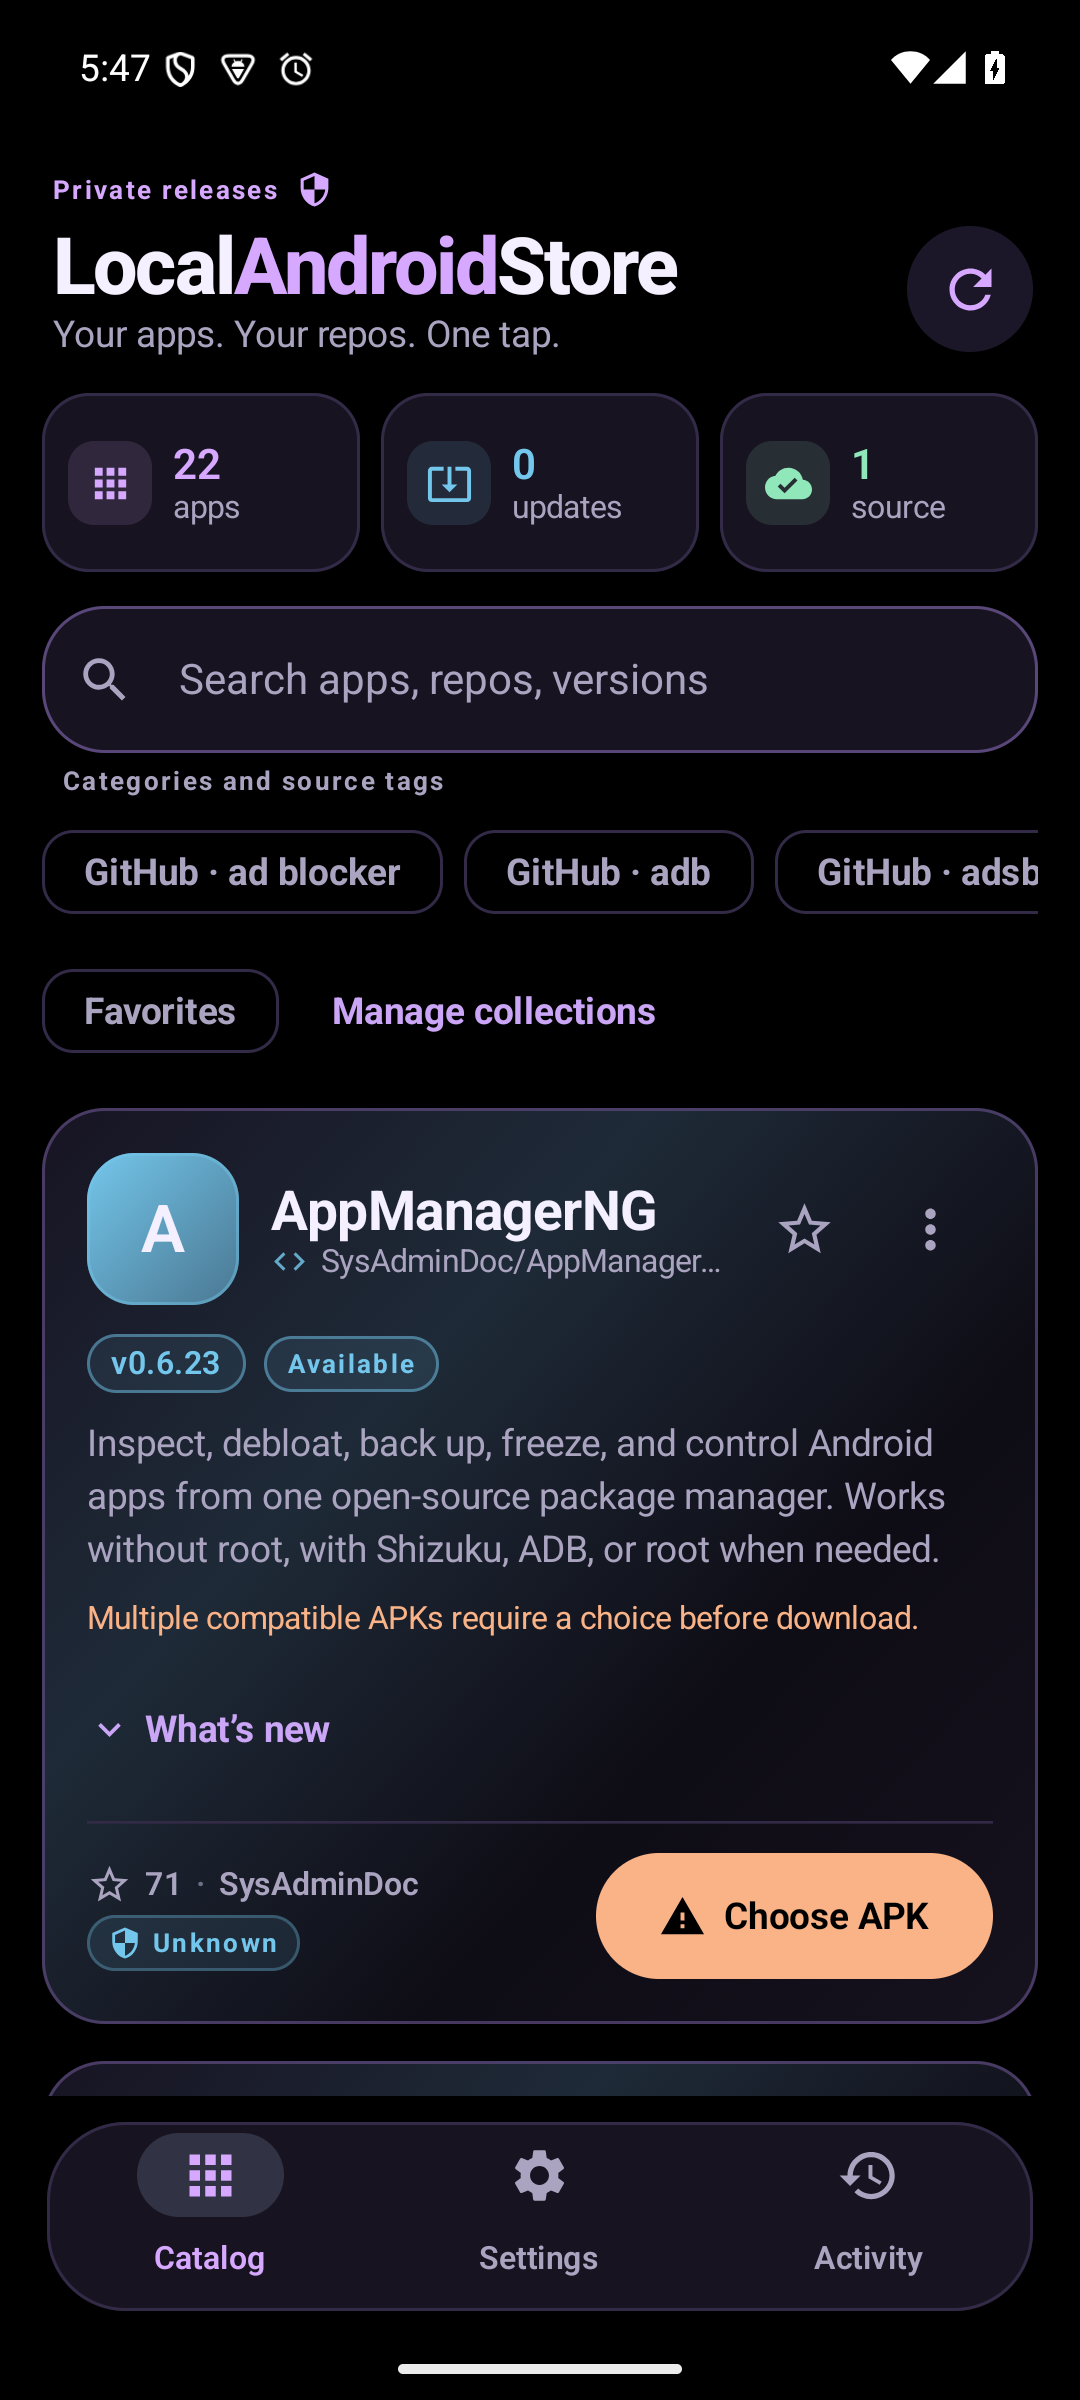
Task: Tap the AppManagerNG letter A app icon
Action: pos(163,1229)
